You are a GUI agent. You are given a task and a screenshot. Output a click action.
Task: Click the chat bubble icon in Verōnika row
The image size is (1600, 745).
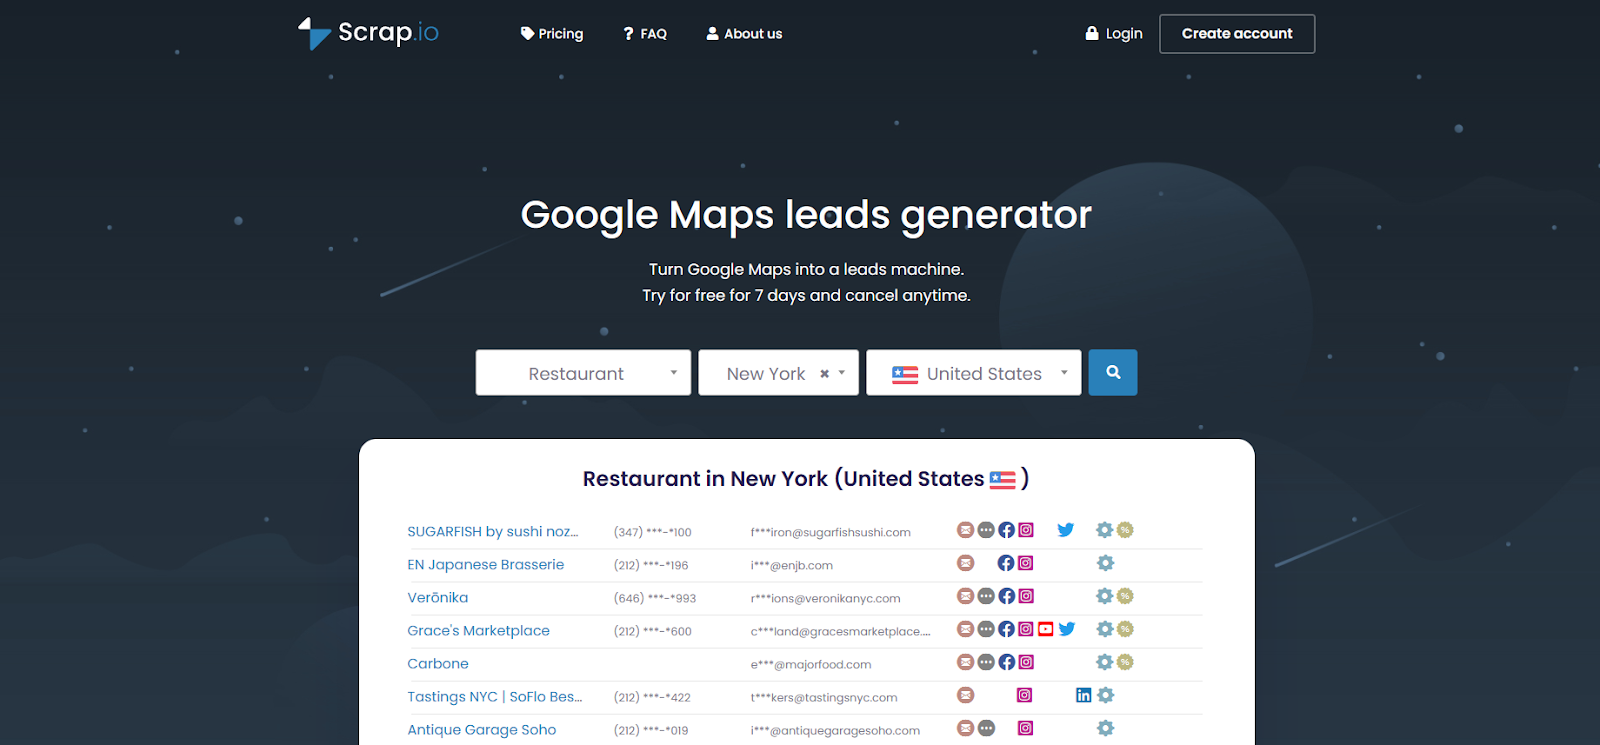[x=986, y=596]
